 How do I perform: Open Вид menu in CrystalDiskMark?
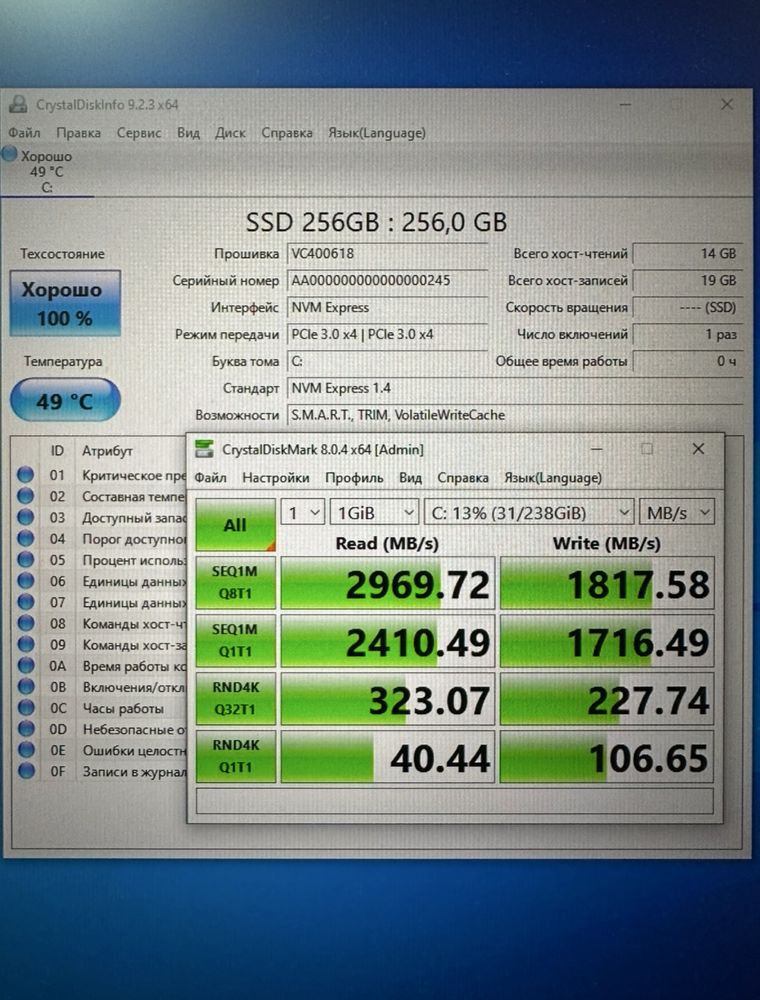[x=411, y=478]
